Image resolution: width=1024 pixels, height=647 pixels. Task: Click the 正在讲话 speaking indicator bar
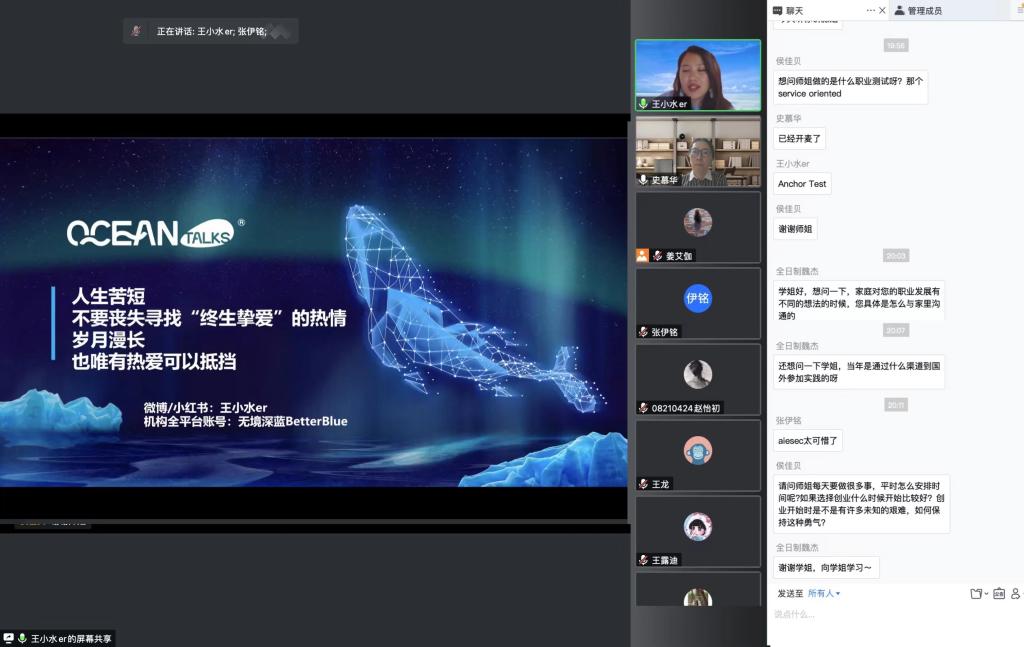211,31
